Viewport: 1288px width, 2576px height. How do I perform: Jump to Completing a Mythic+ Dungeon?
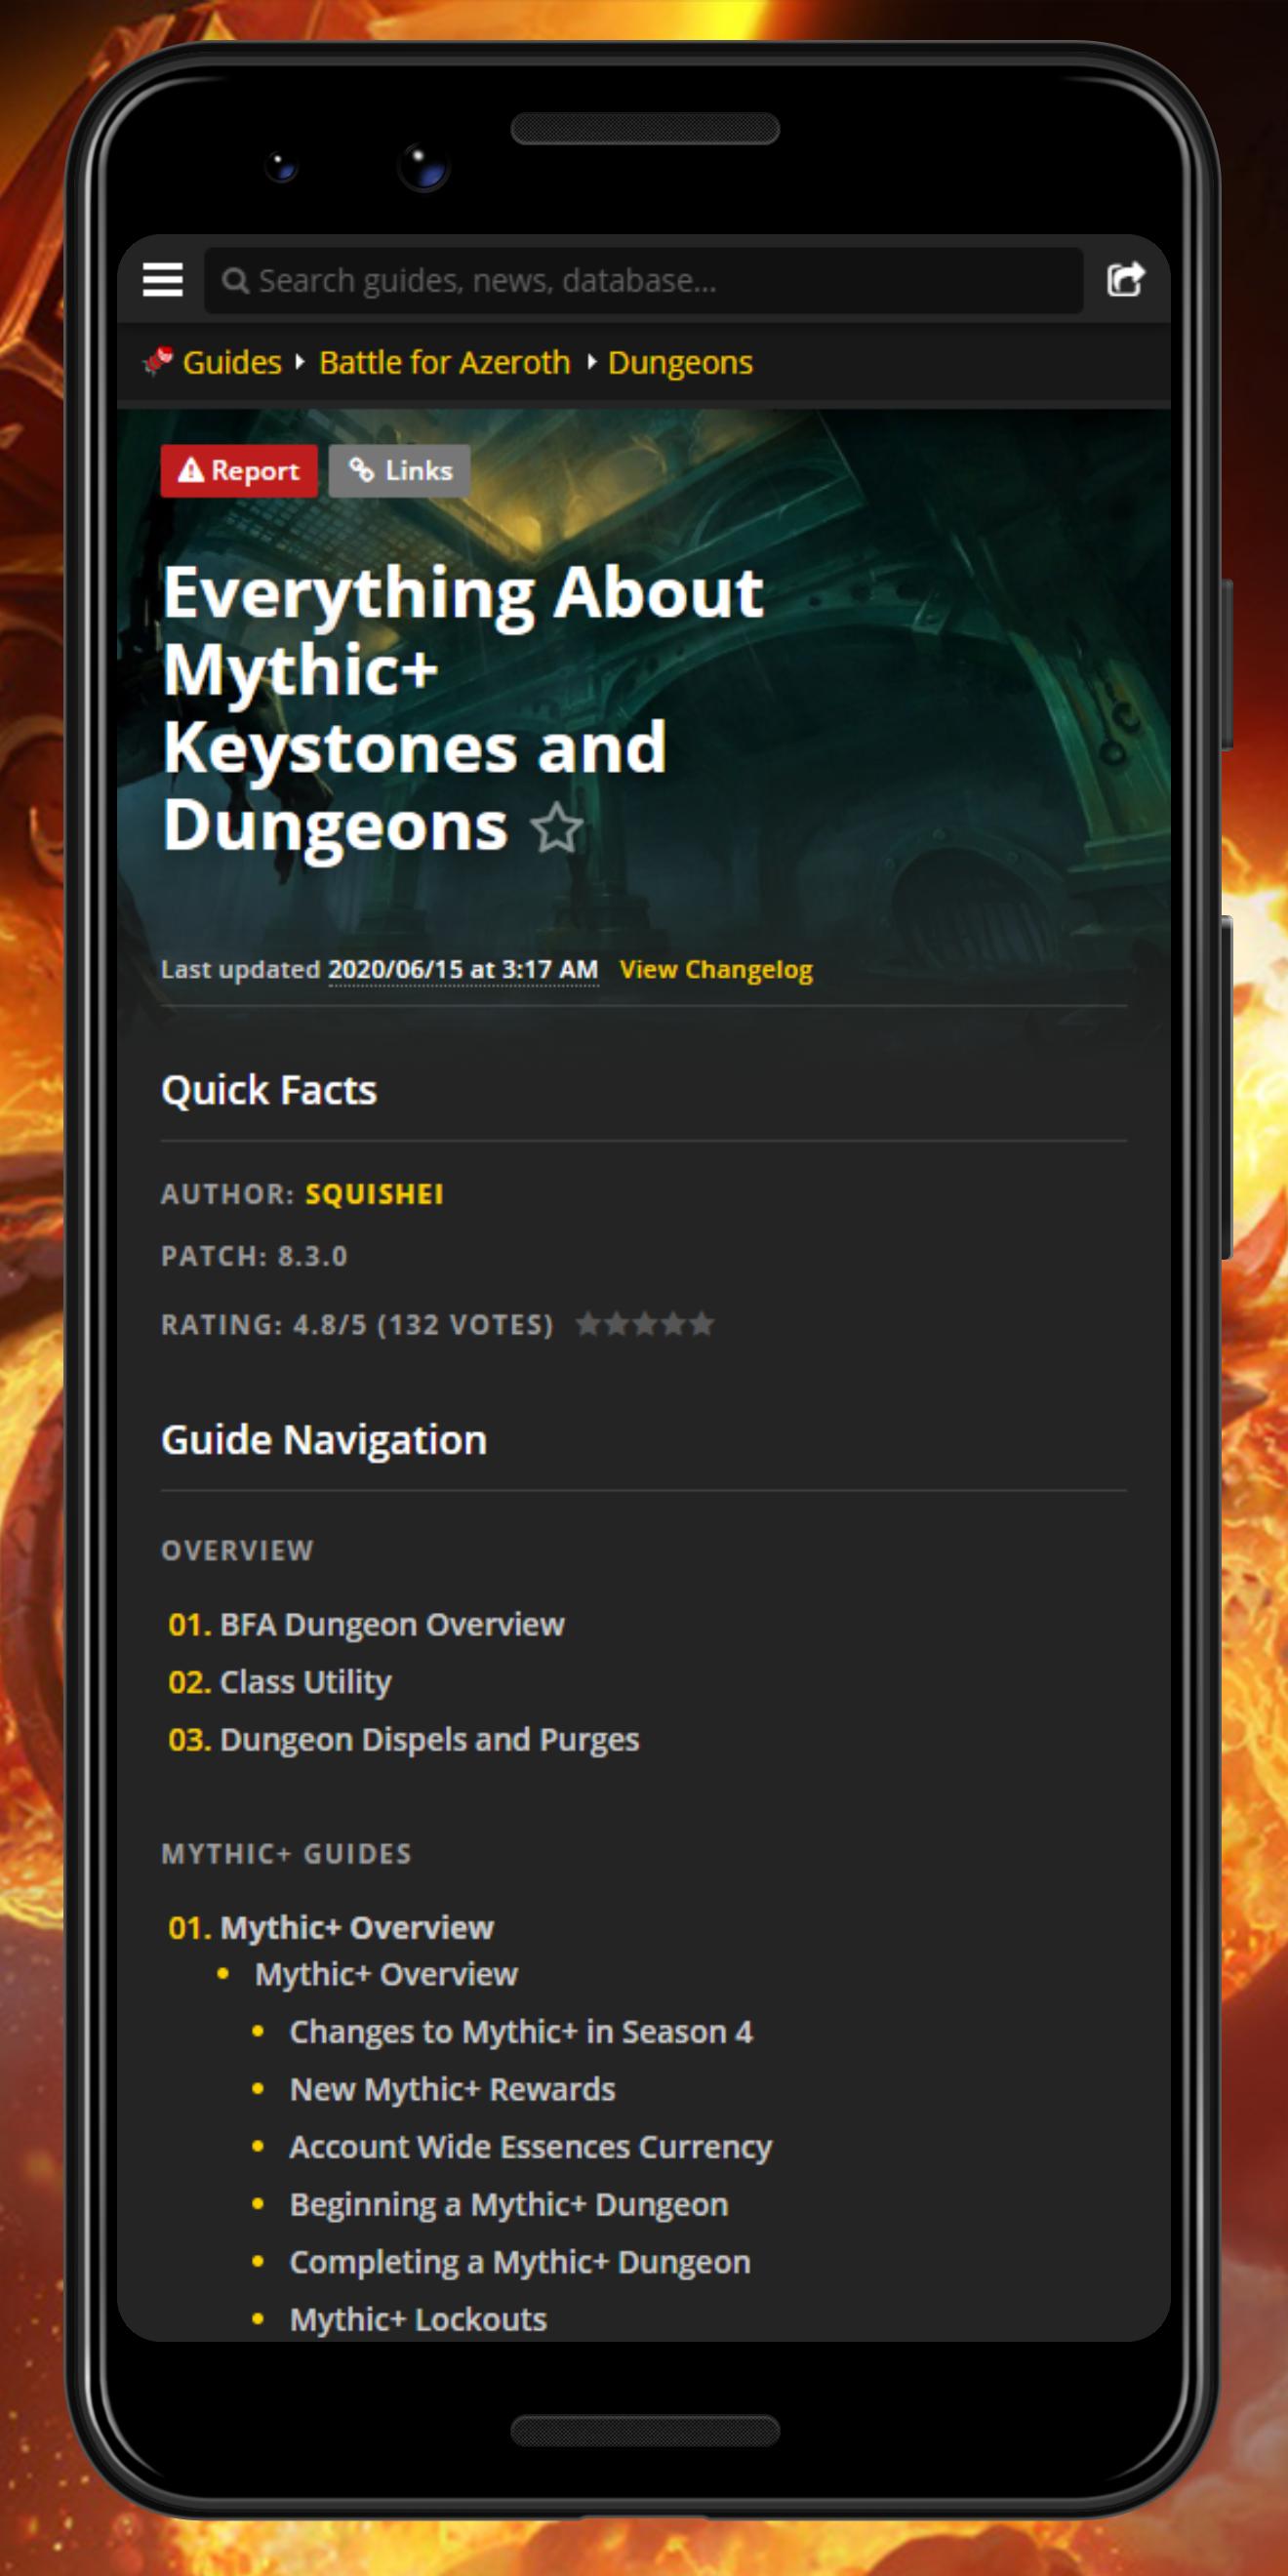519,2262
